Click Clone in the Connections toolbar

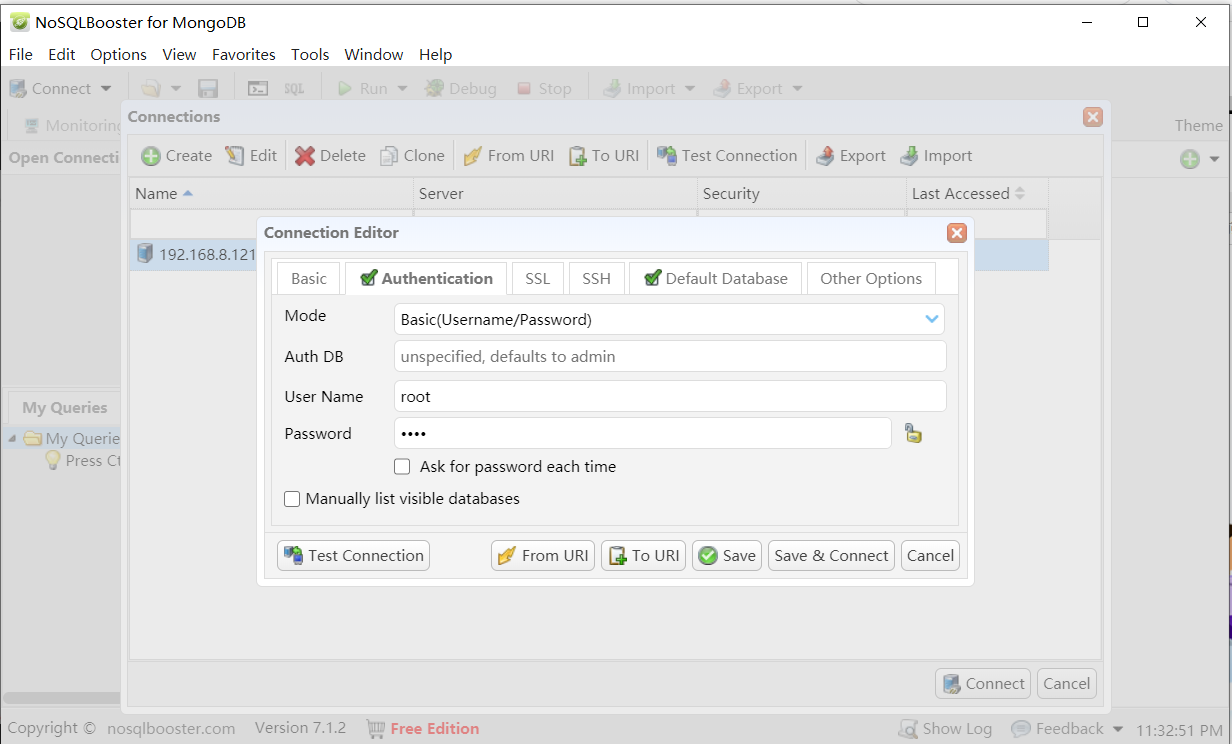pos(412,156)
